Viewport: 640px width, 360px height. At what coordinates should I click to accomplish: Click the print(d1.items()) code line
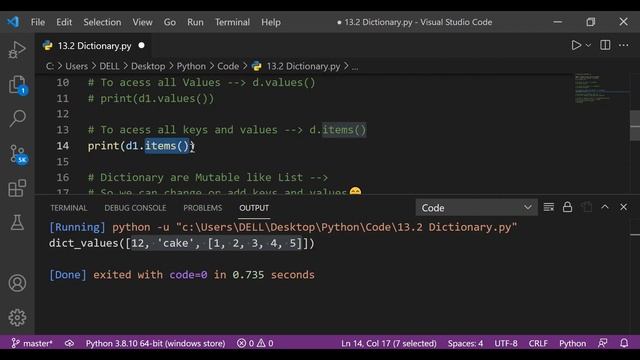point(141,146)
